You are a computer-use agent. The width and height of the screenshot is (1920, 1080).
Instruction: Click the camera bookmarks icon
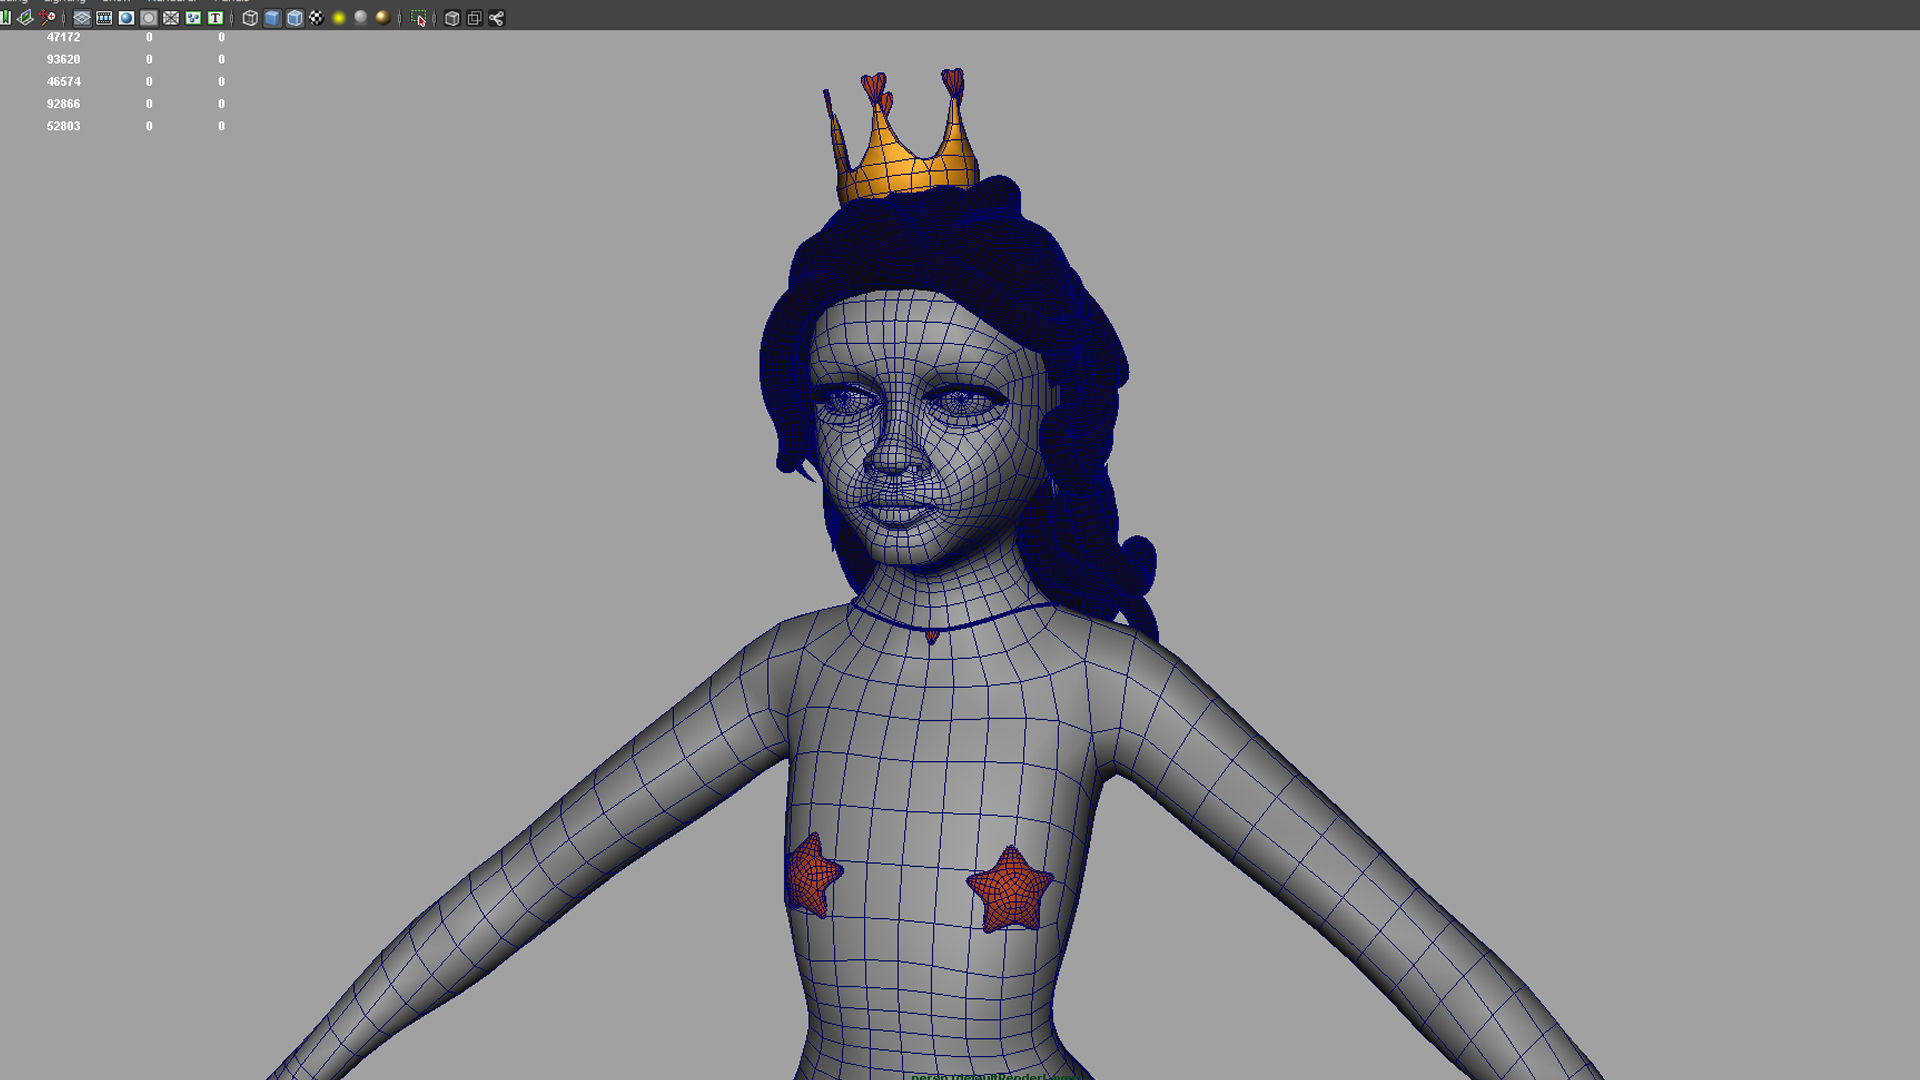coord(5,18)
